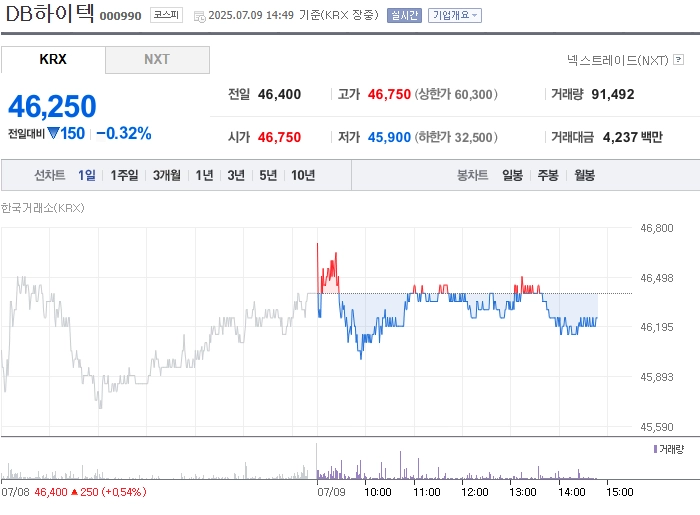Image resolution: width=700 pixels, height=515 pixels.
Task: Click the 코스피 market label
Action: (x=166, y=15)
